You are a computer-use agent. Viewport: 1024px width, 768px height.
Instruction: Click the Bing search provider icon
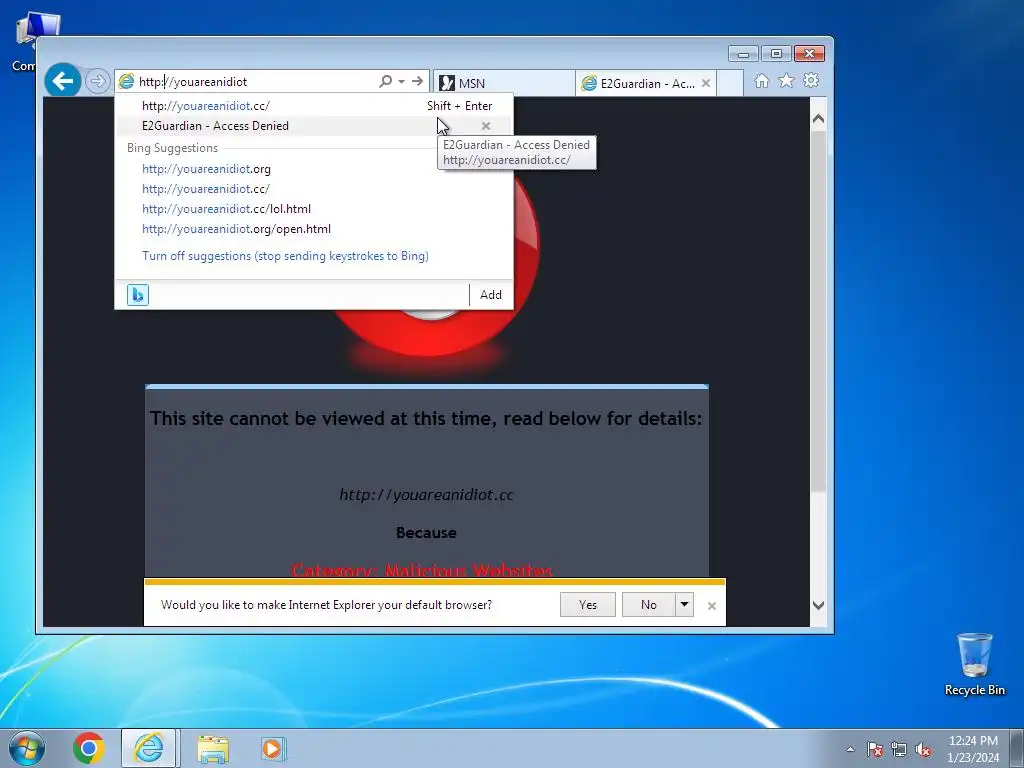pos(138,295)
